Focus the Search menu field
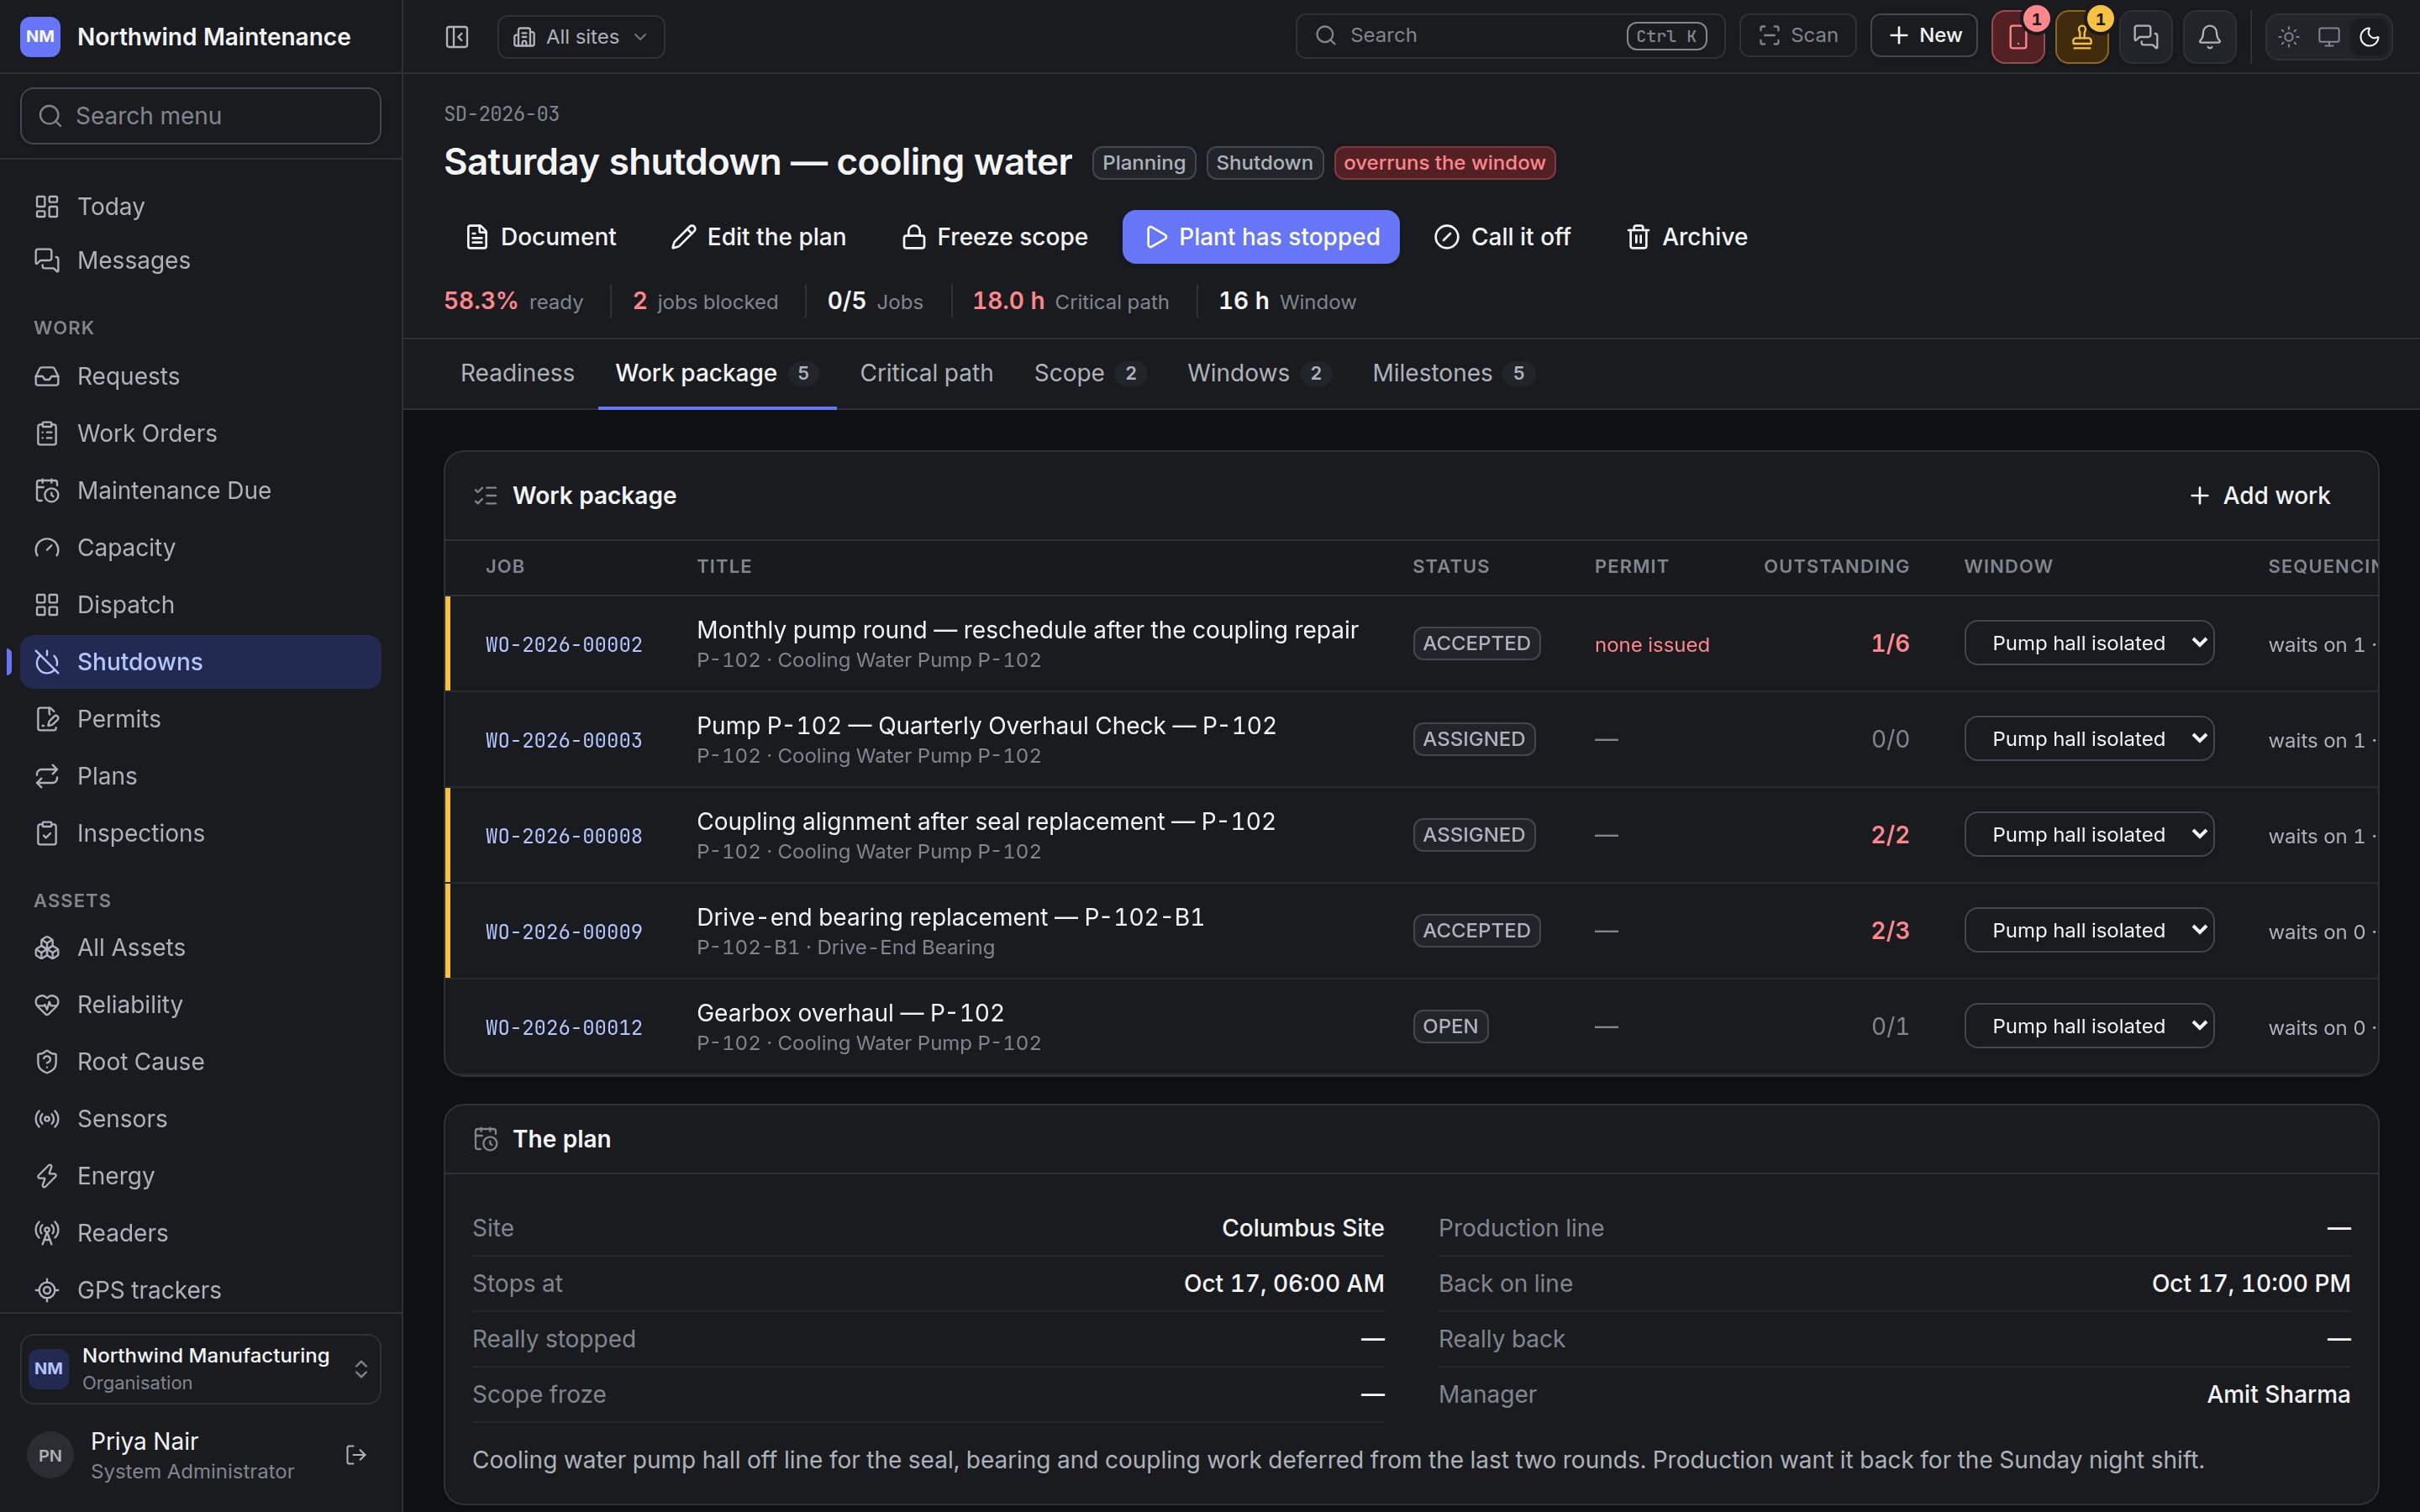The height and width of the screenshot is (1512, 2420). tap(200, 116)
